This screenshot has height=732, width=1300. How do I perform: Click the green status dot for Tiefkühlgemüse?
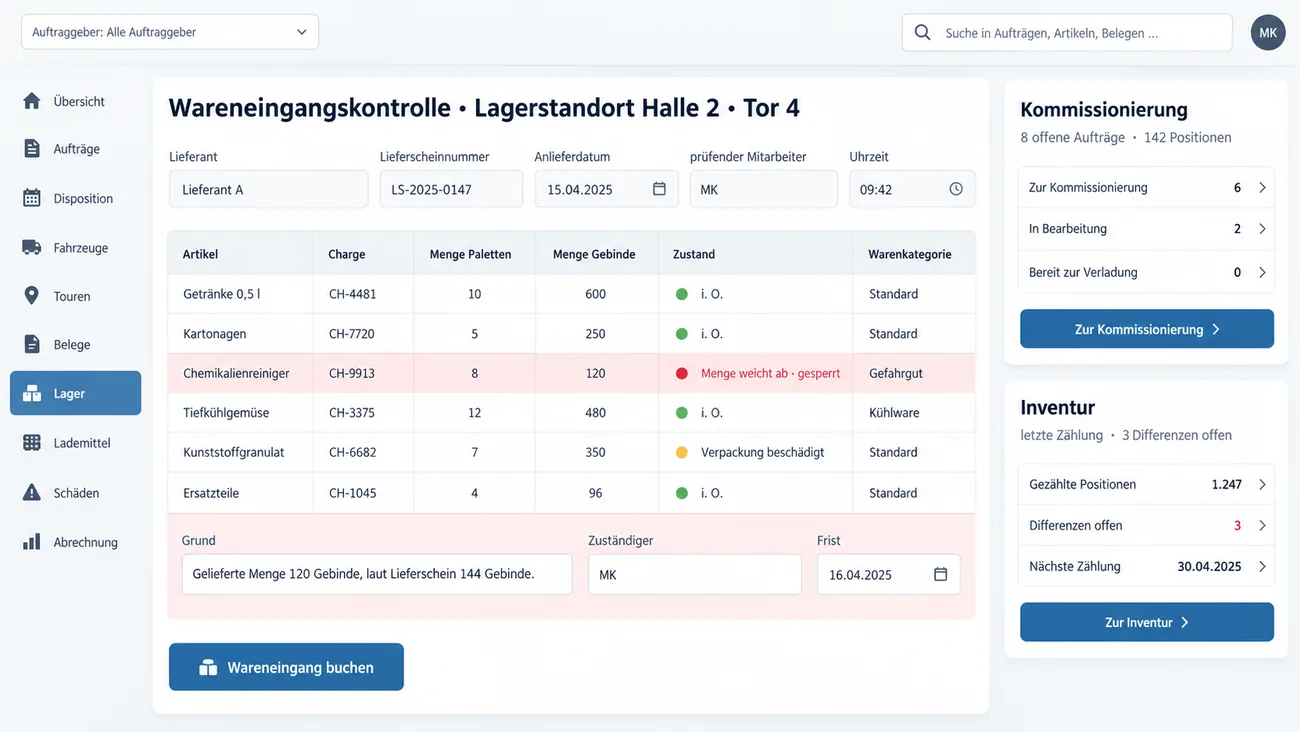click(x=682, y=412)
